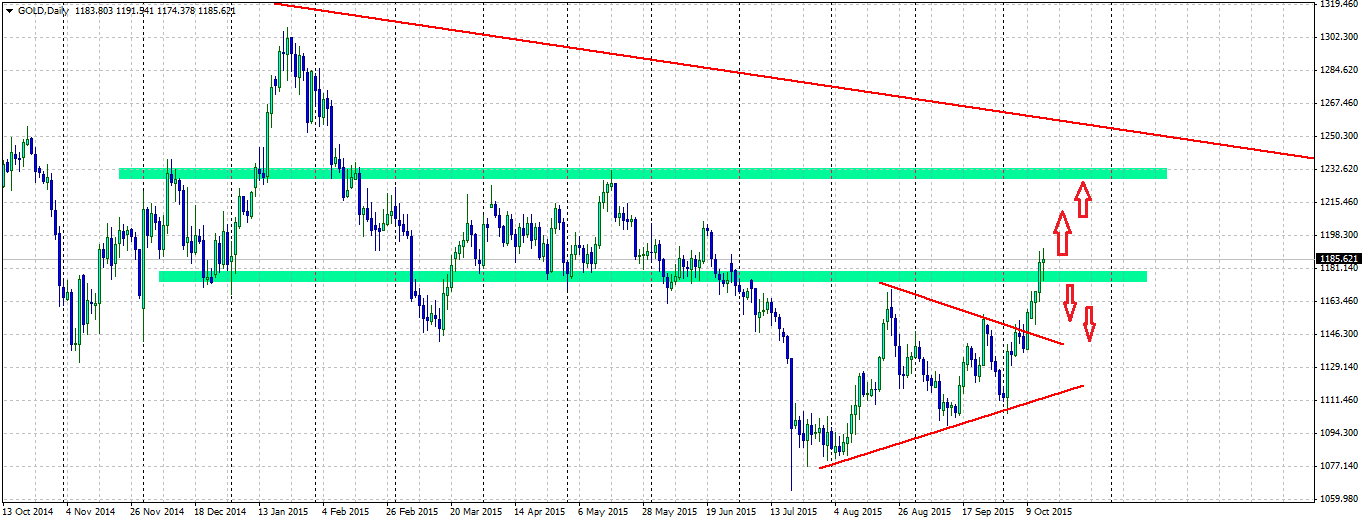Click the 1181.140 price axis label
Image resolution: width=1362 pixels, height=520 pixels.
coord(1340,269)
